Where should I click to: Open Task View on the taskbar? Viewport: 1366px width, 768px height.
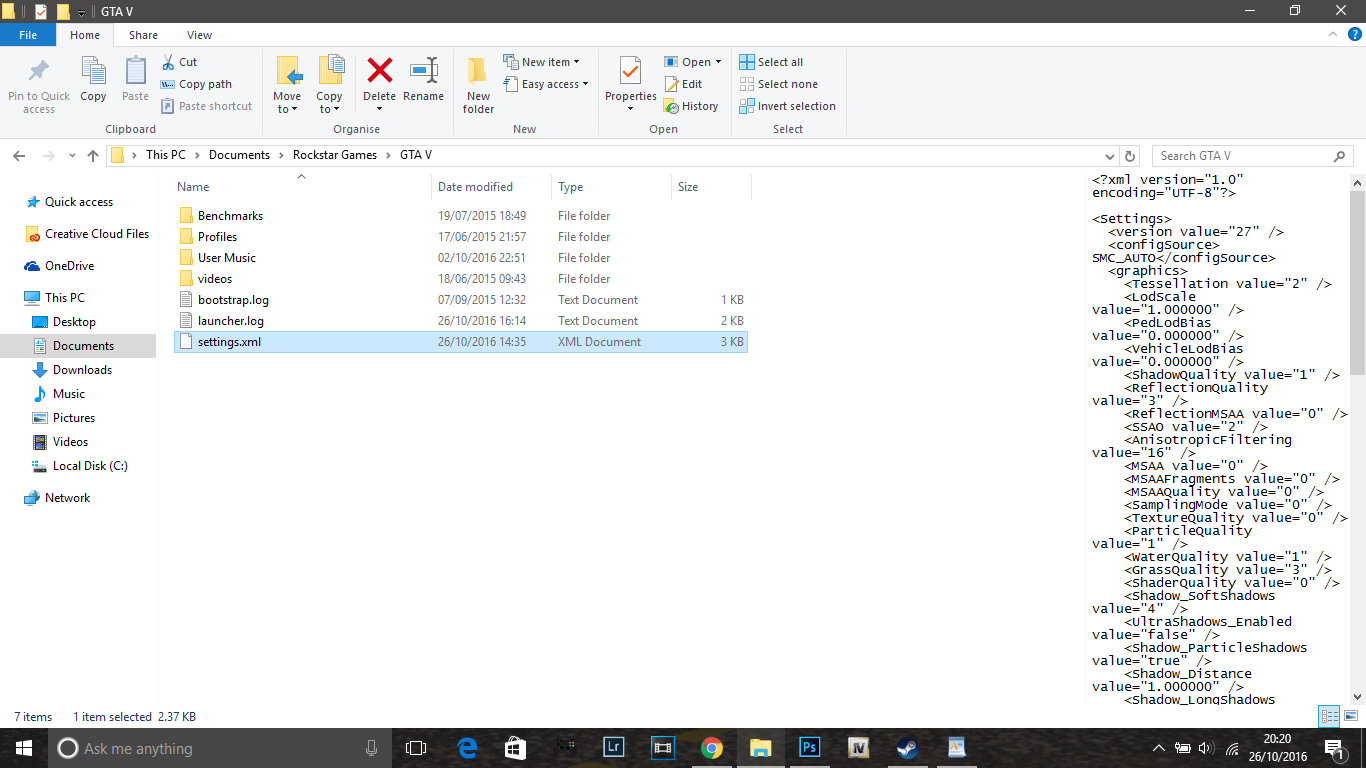click(x=416, y=748)
